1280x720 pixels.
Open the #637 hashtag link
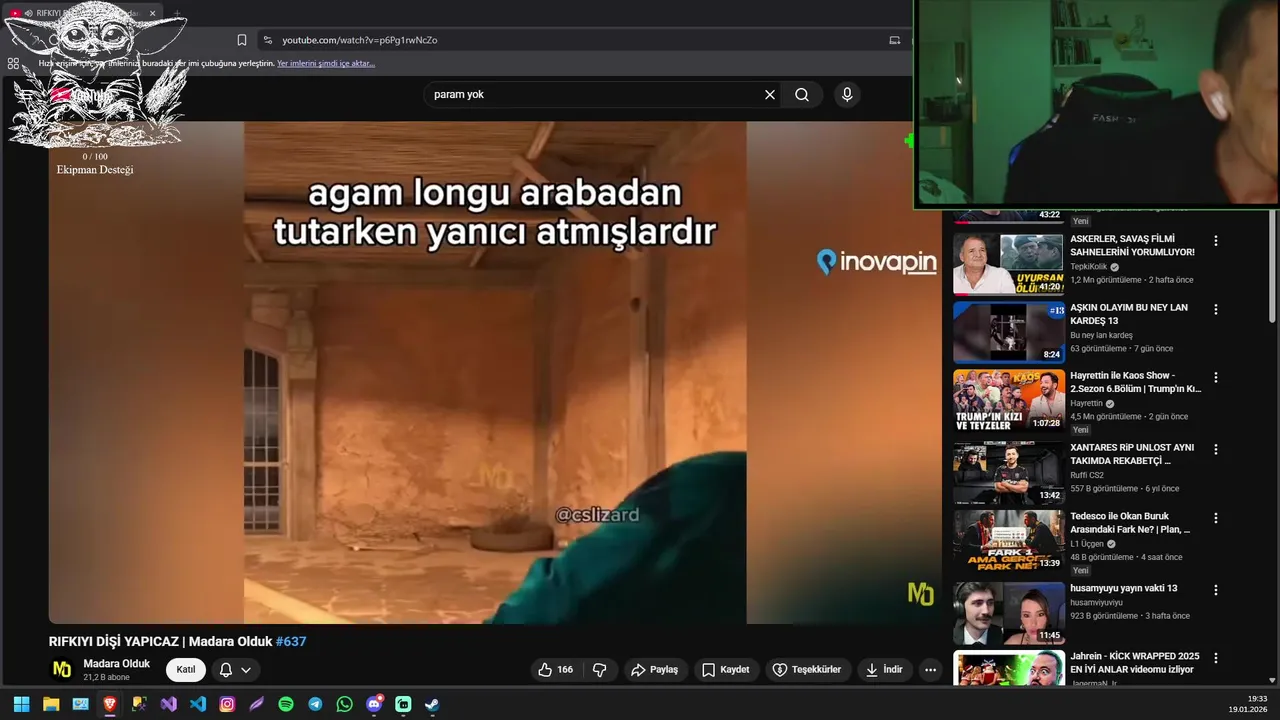(x=291, y=642)
